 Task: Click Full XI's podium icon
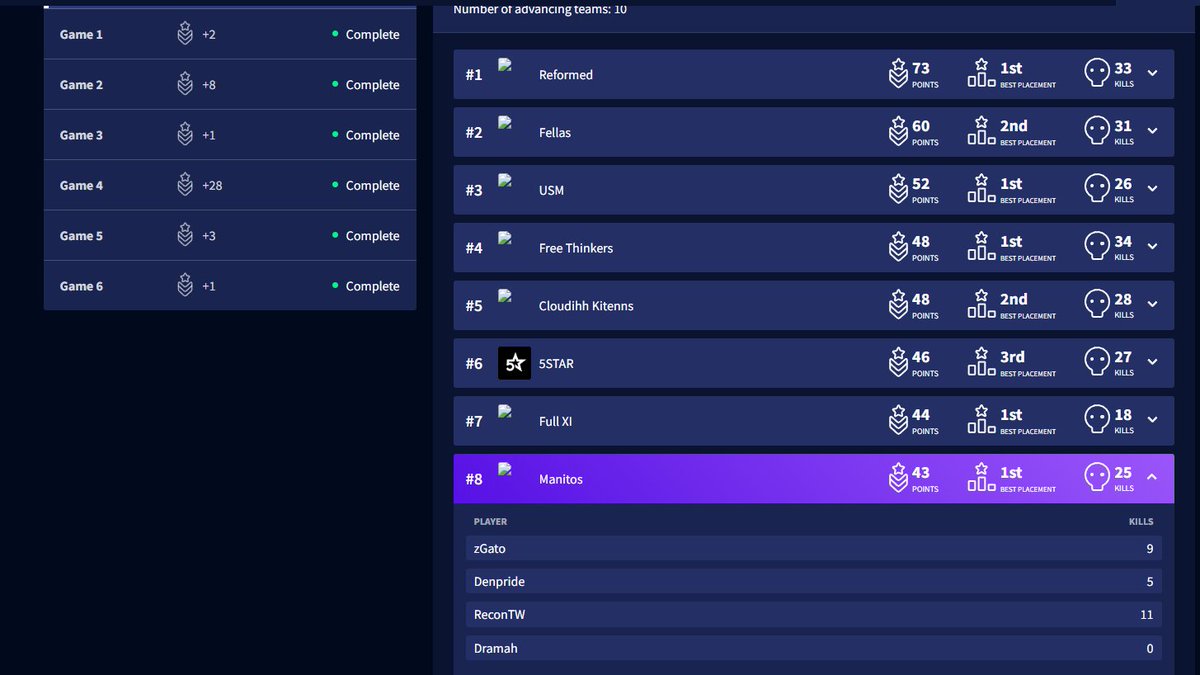click(x=981, y=420)
